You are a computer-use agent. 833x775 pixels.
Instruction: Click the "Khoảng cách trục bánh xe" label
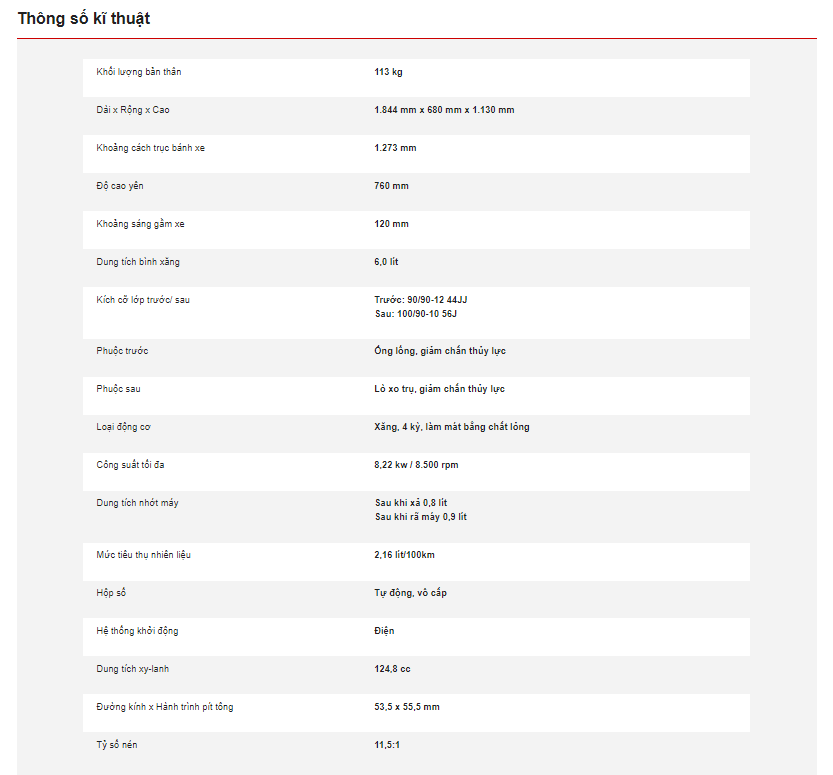151,148
